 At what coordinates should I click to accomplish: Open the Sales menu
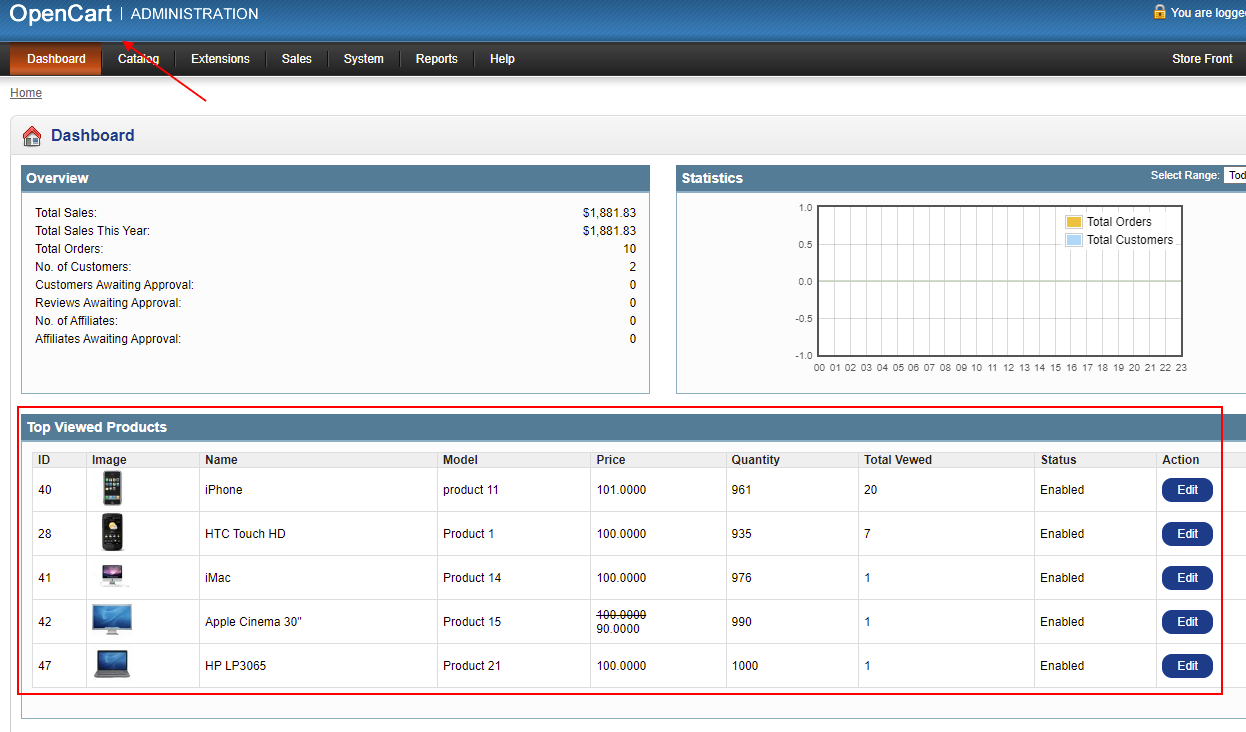click(297, 59)
